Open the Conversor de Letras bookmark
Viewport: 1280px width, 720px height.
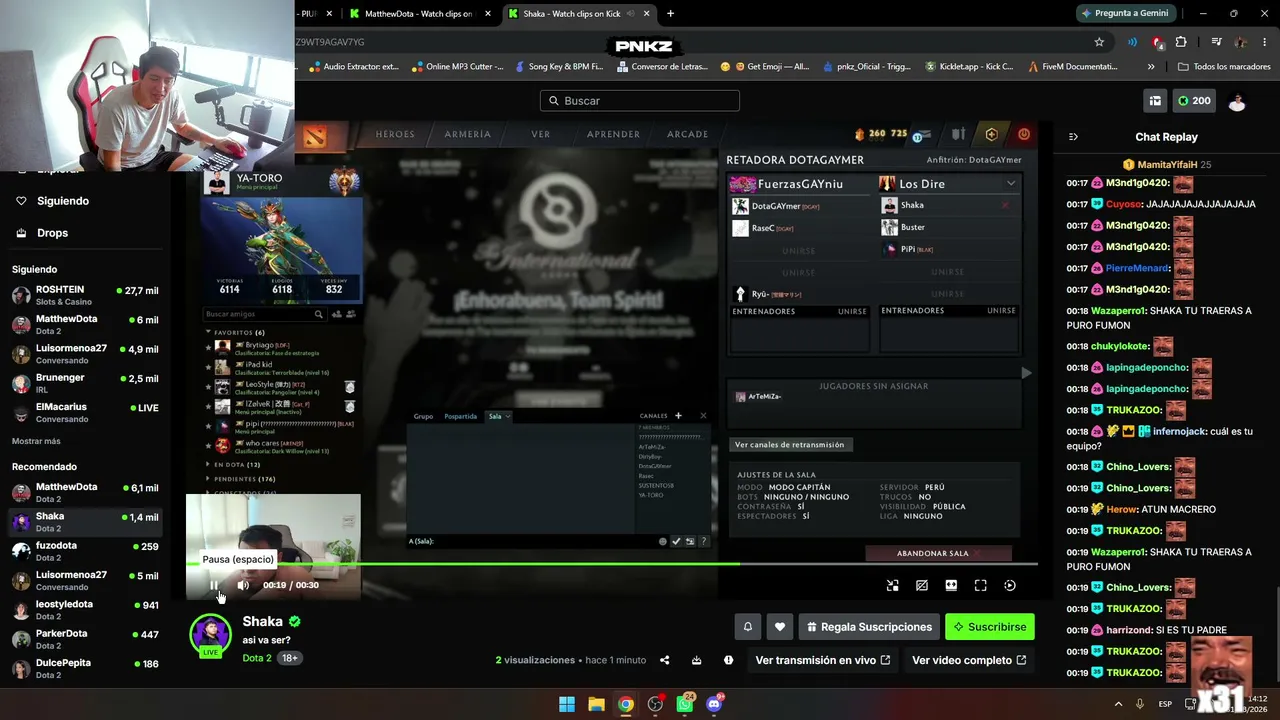point(662,67)
